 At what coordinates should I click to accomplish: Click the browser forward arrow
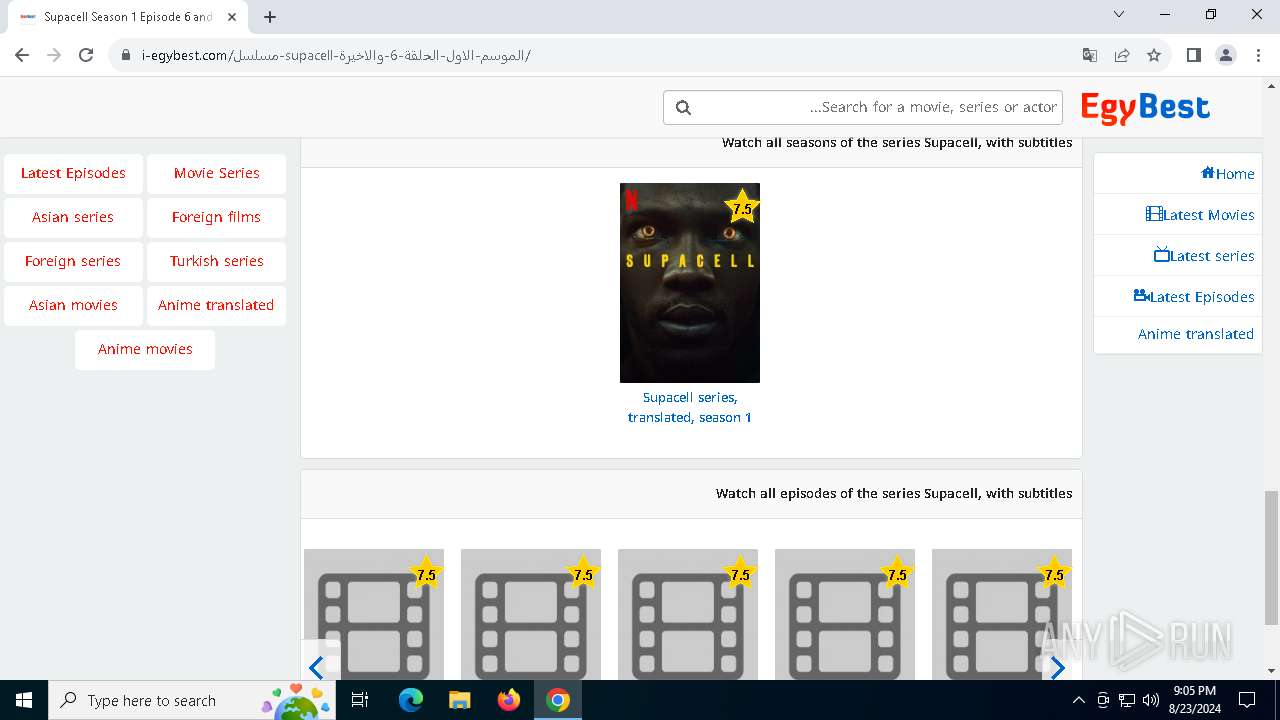(x=54, y=55)
